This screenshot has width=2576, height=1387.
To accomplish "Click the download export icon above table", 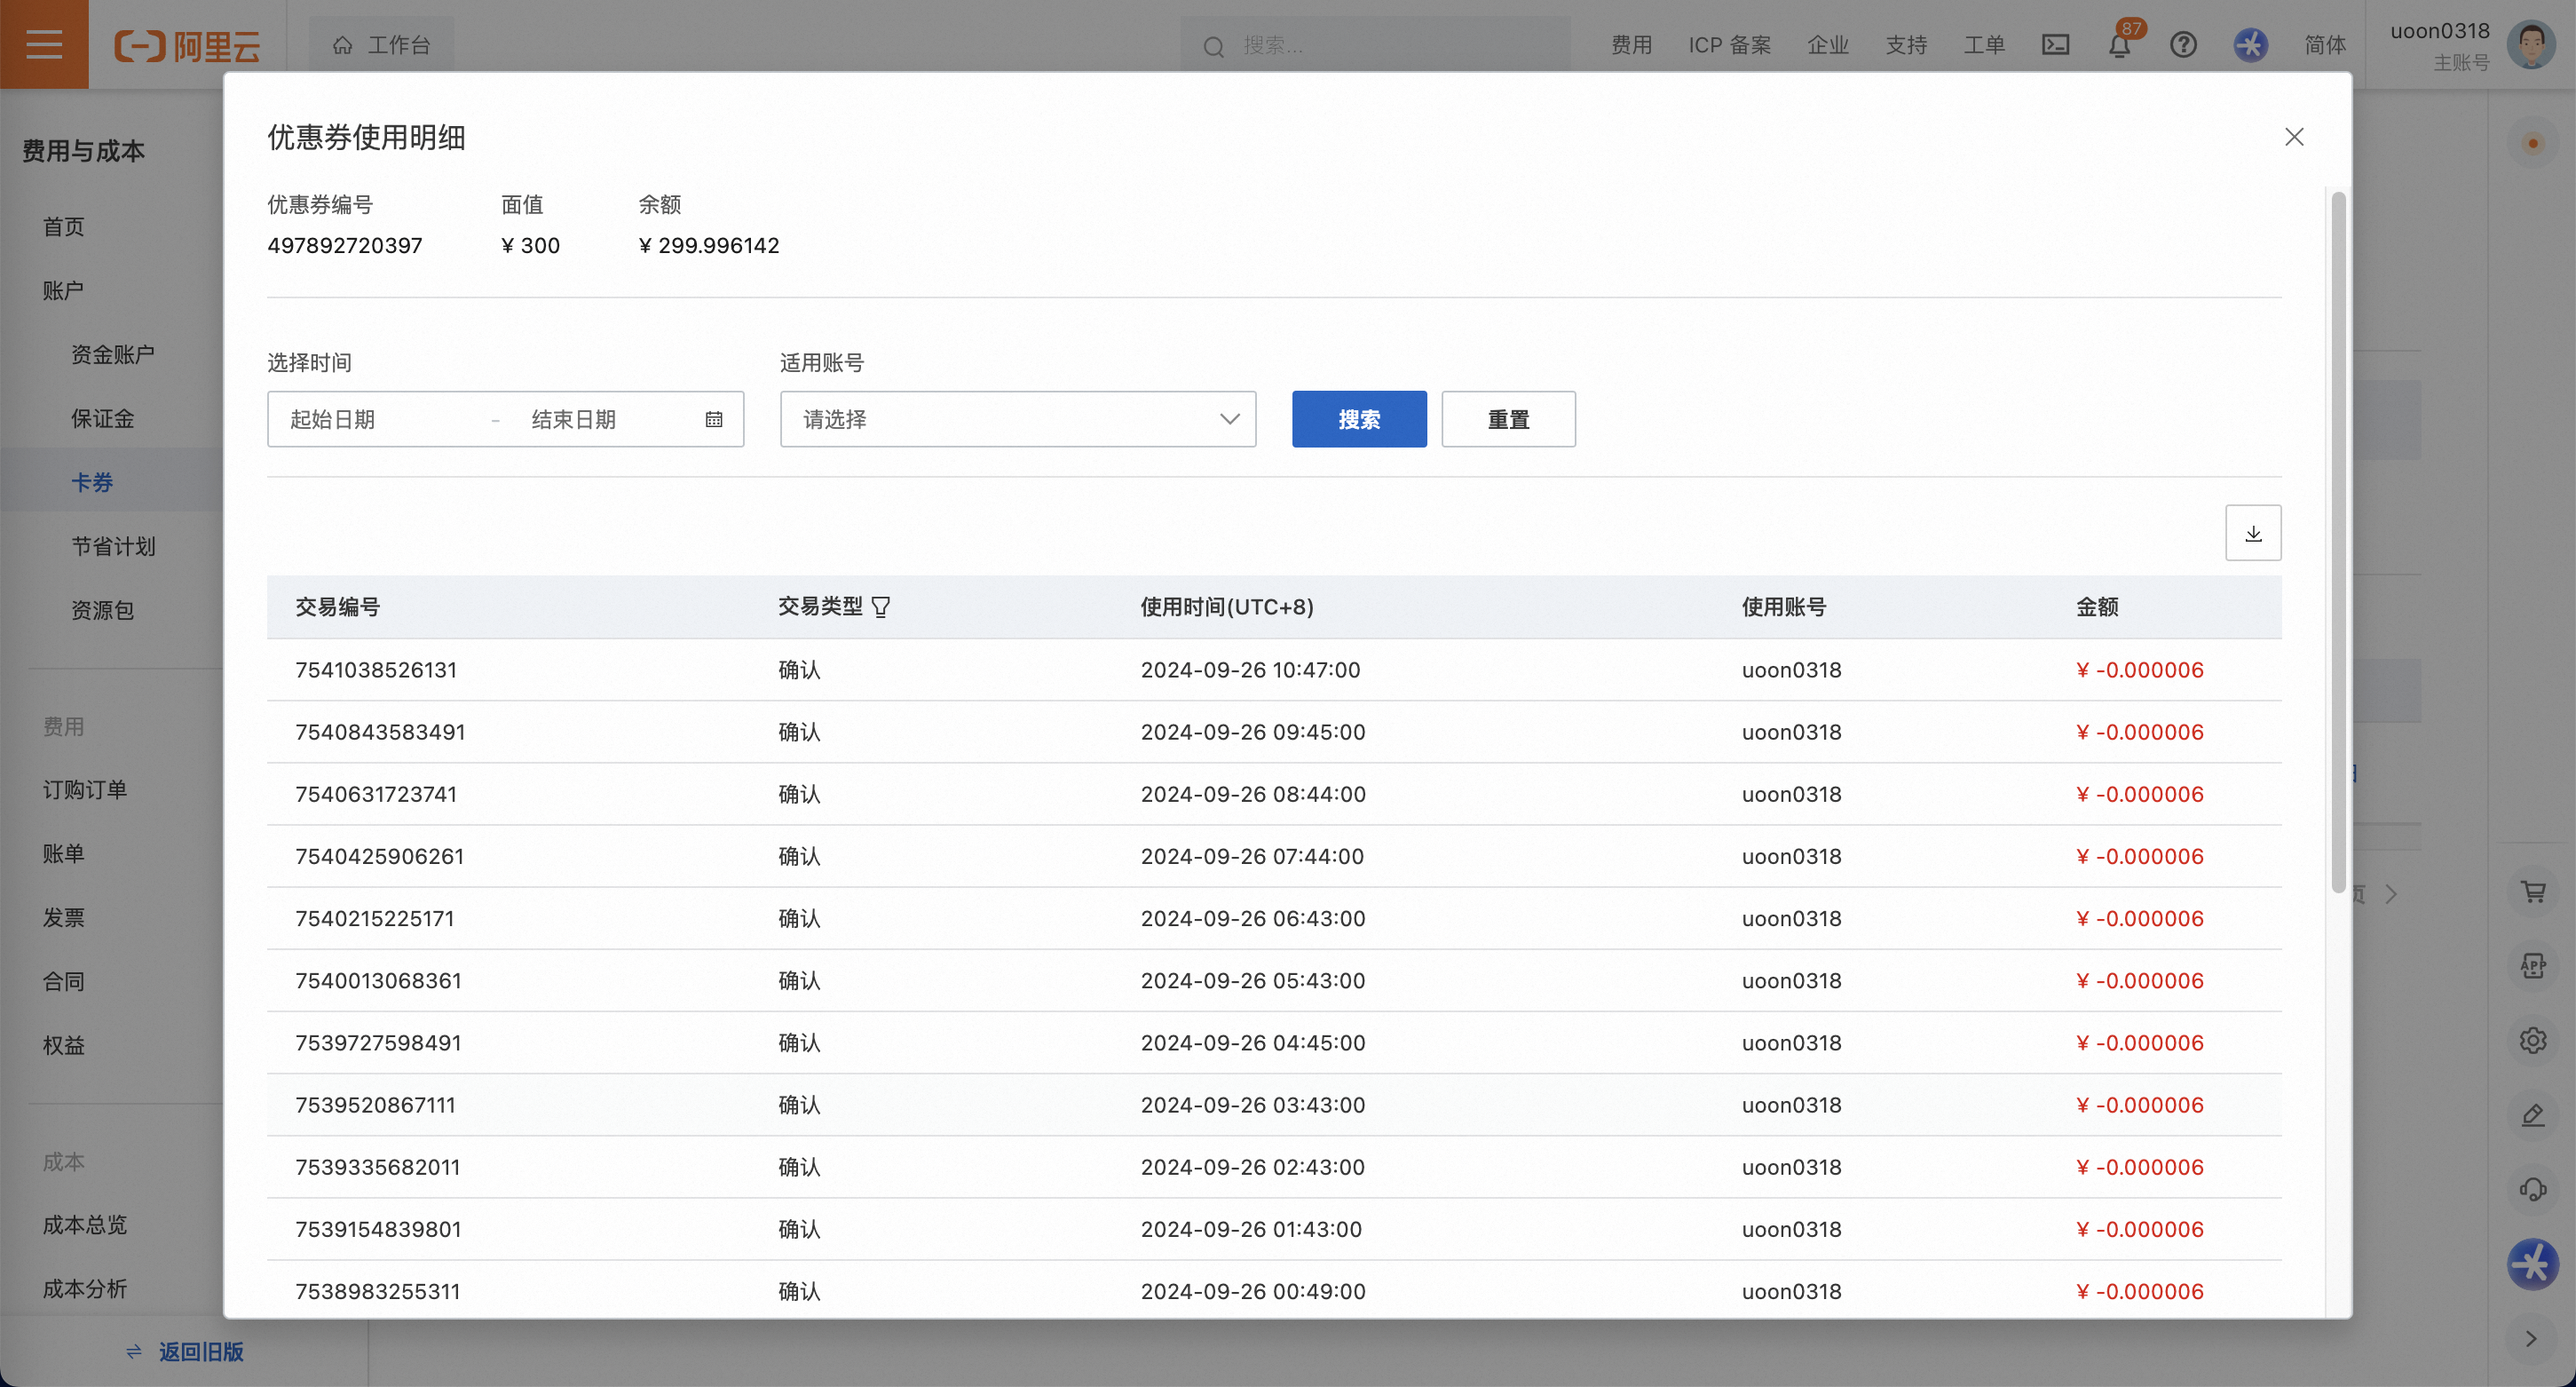I will [2252, 533].
